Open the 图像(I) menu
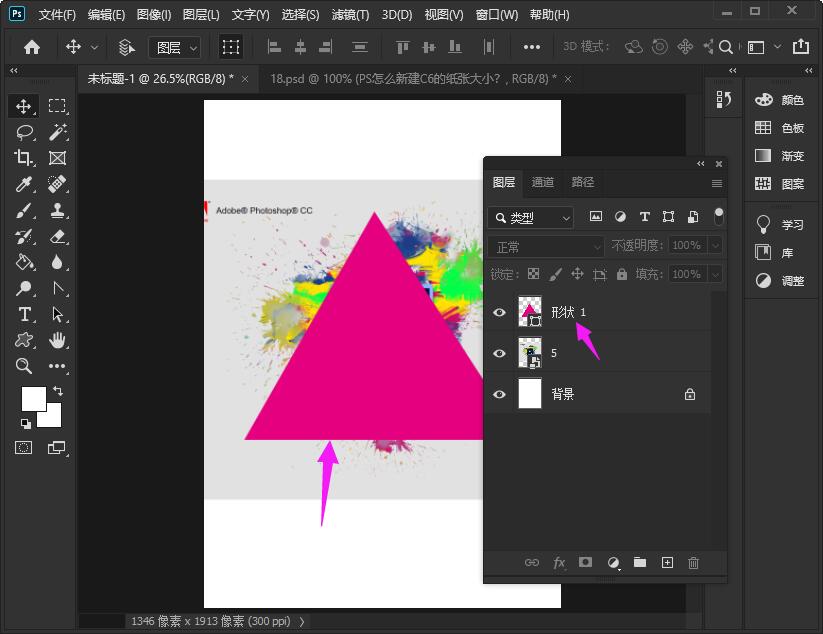 coord(154,15)
